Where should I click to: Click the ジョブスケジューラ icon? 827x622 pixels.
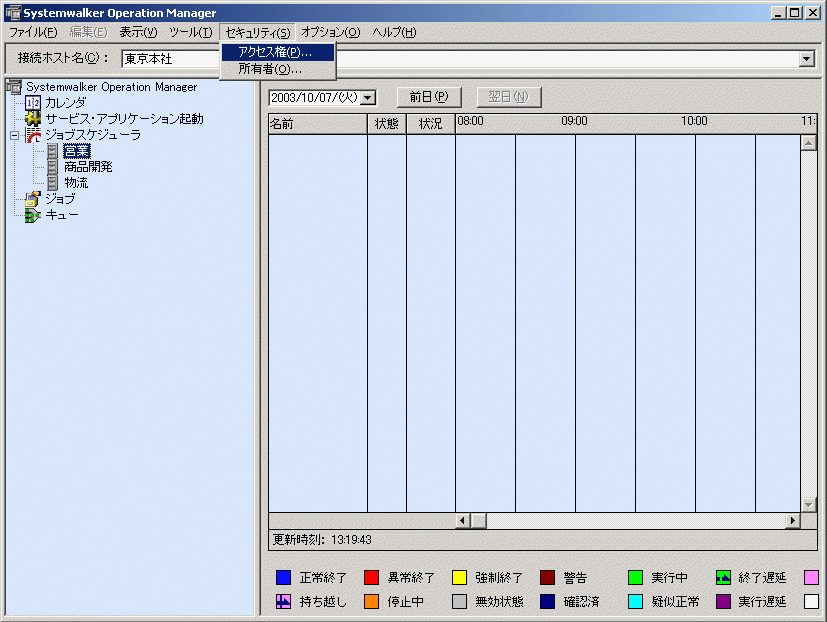(33, 135)
